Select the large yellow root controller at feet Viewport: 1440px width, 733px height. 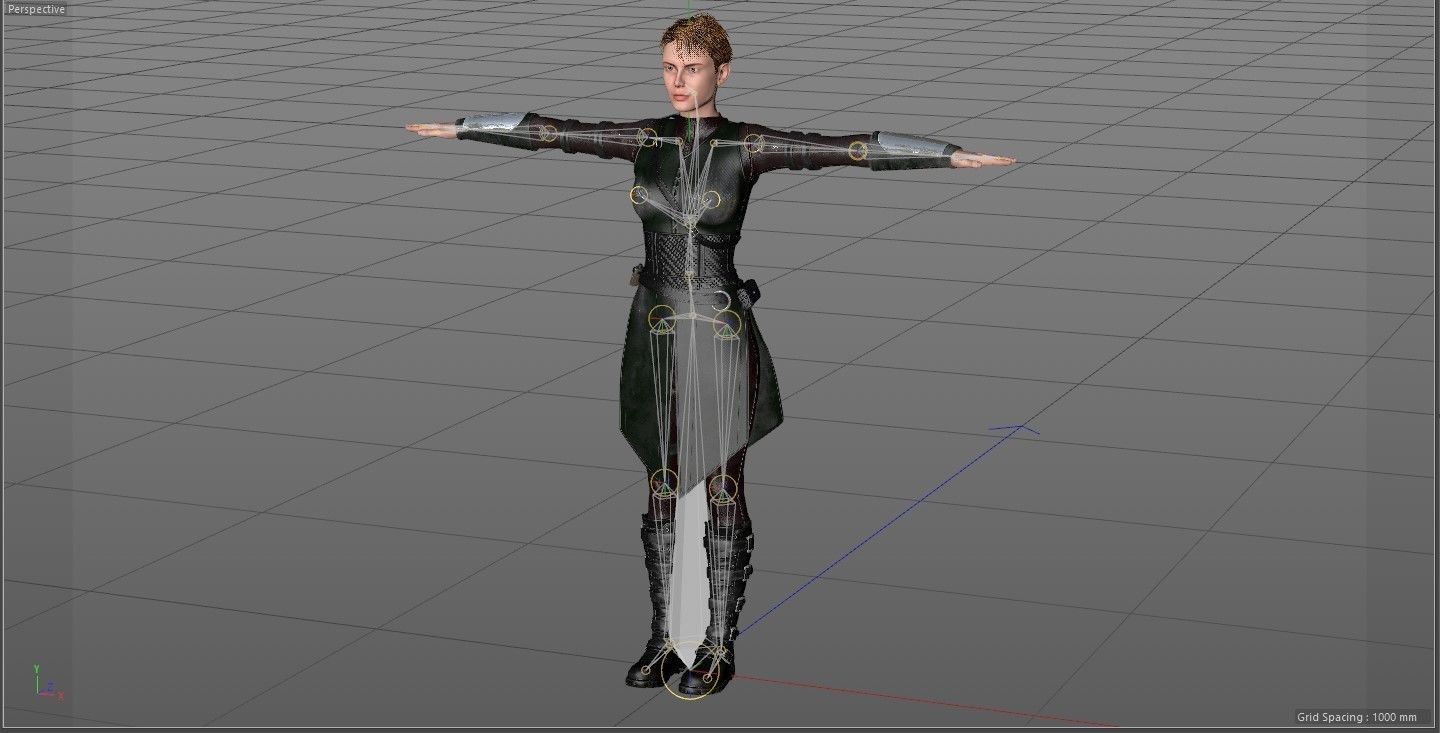click(691, 671)
